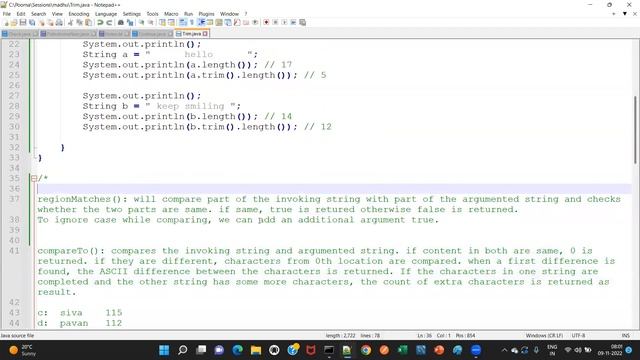Save the file using the Save icon
Image resolution: width=640 pixels, height=360 pixels.
[x=23, y=22]
